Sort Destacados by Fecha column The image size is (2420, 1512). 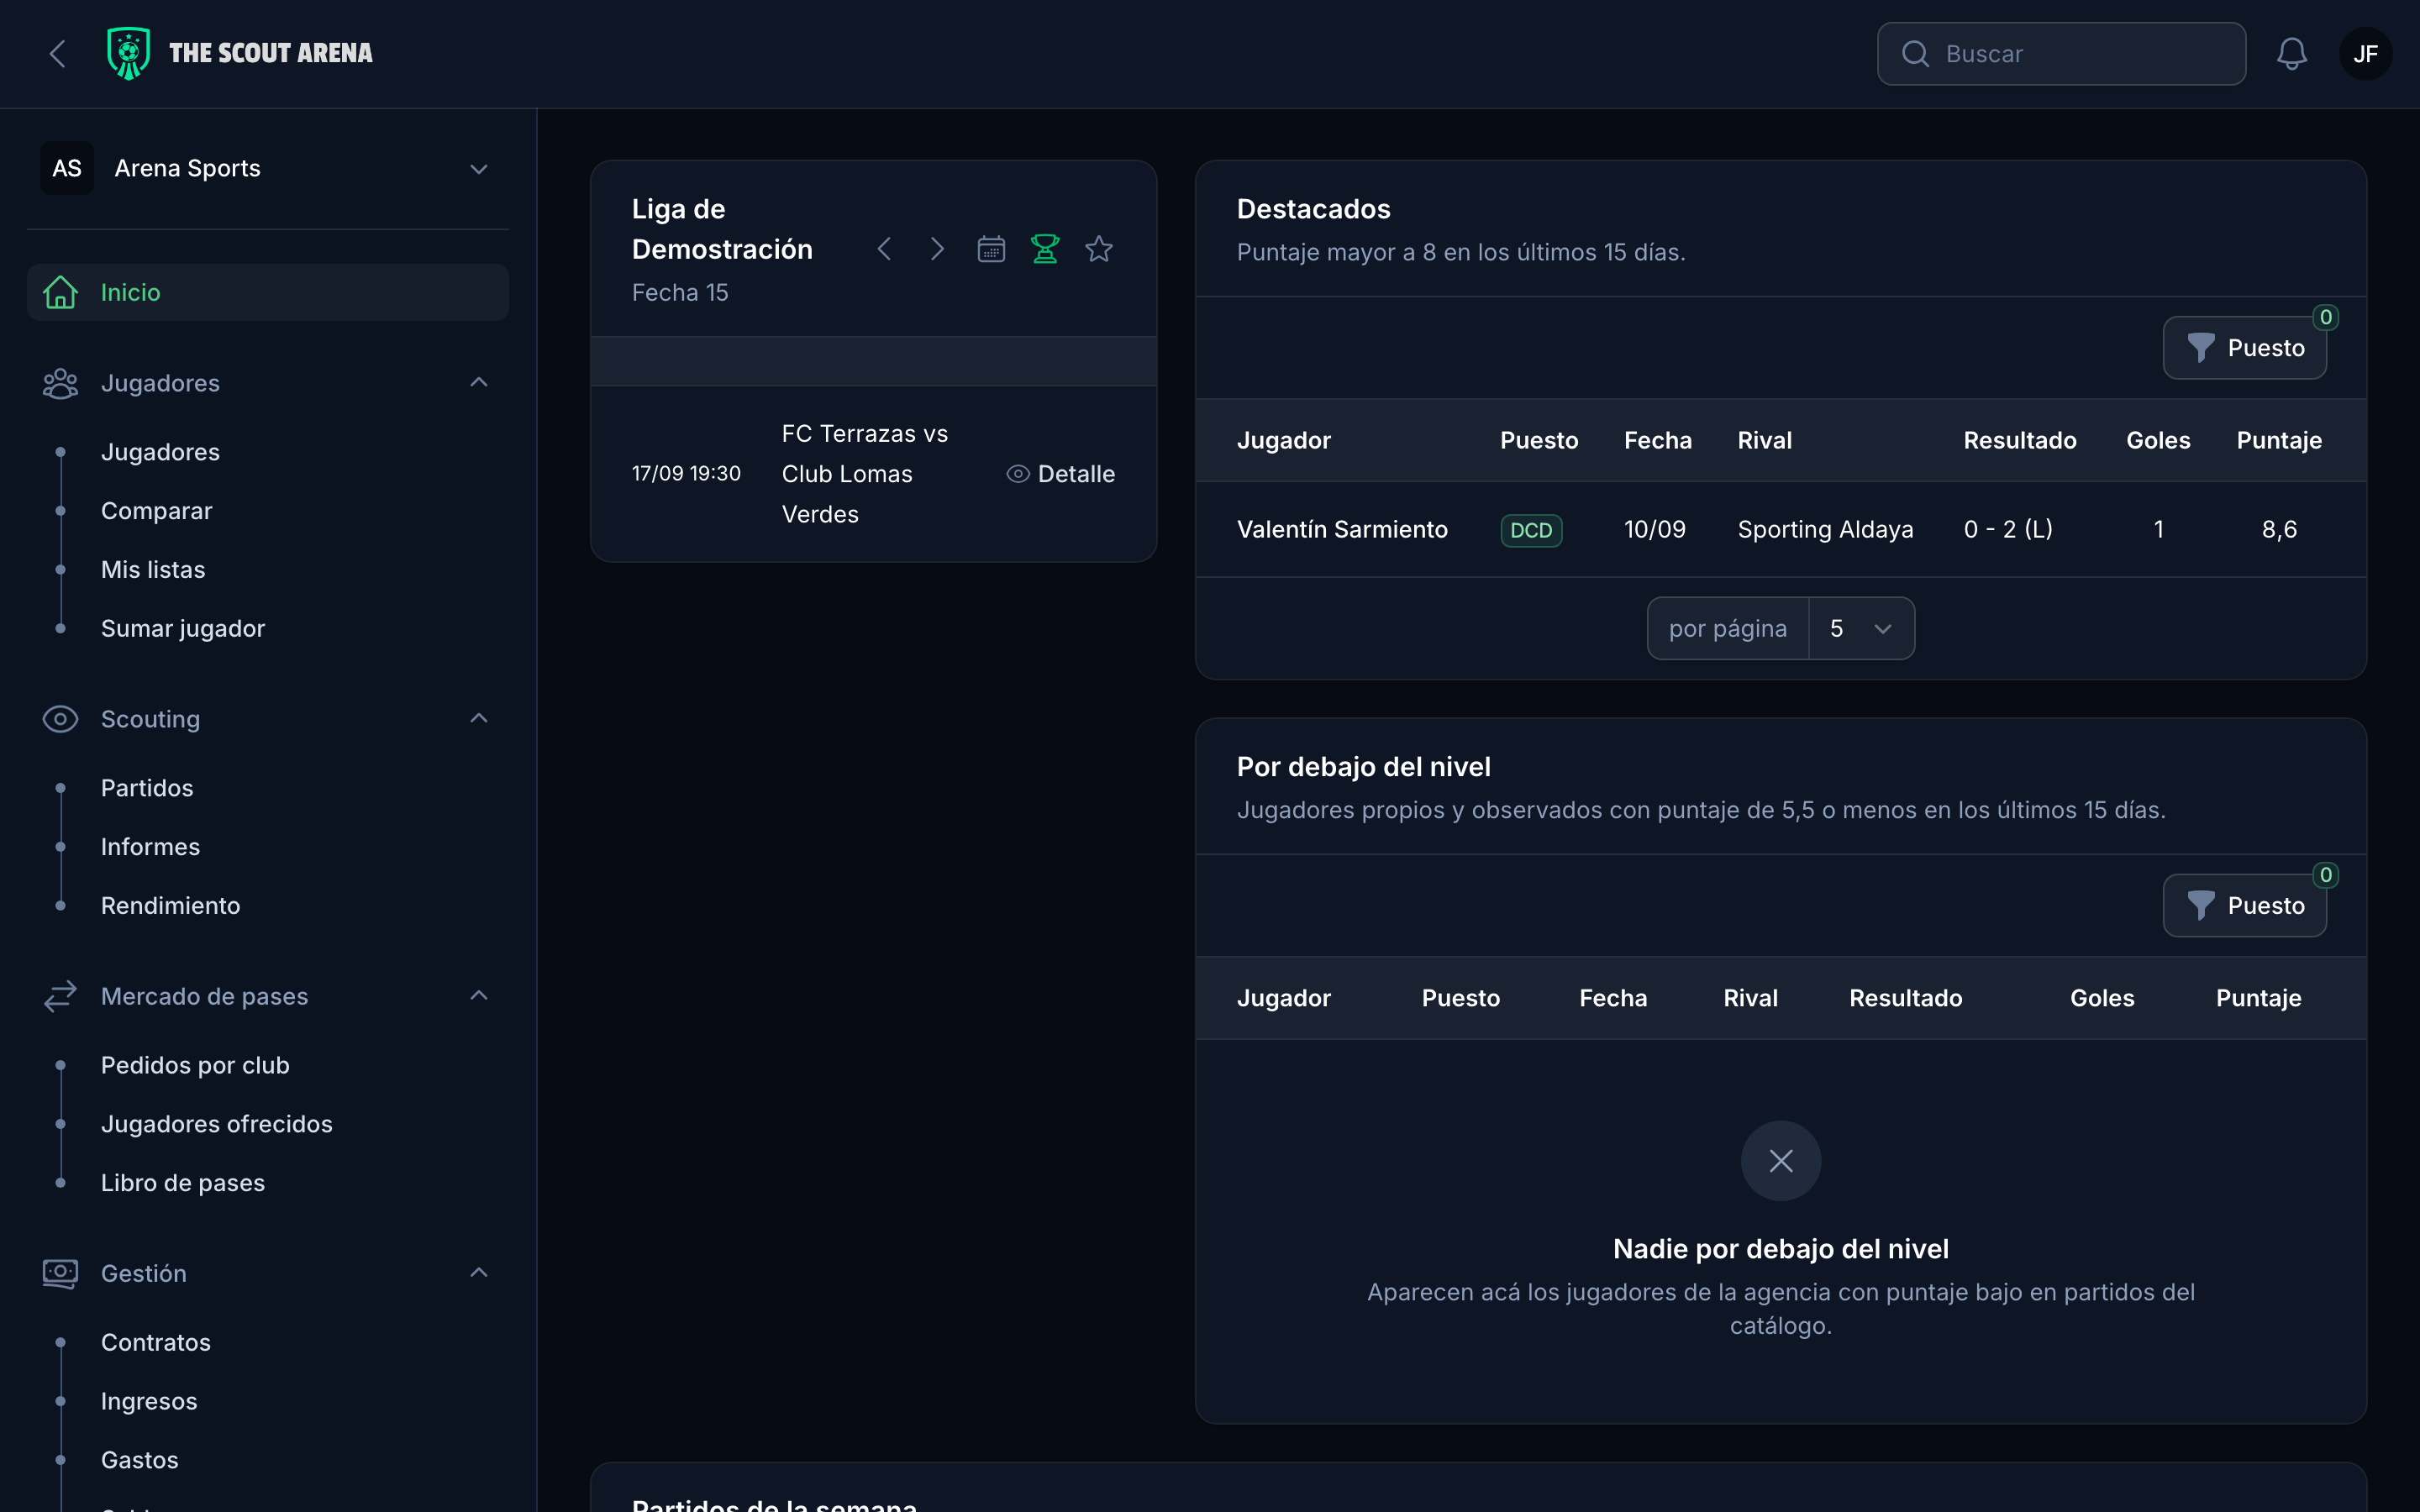(1658, 441)
